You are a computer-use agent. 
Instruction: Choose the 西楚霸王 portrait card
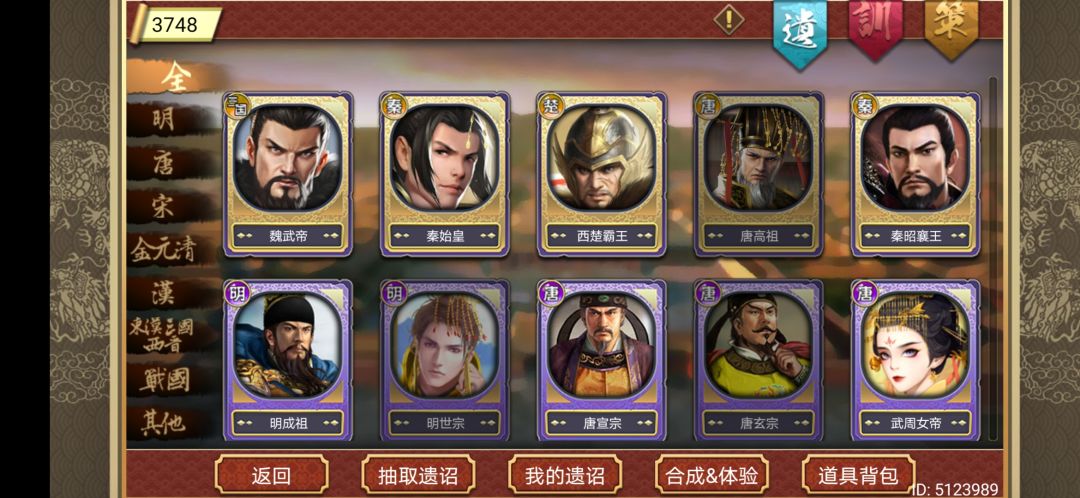click(x=602, y=174)
